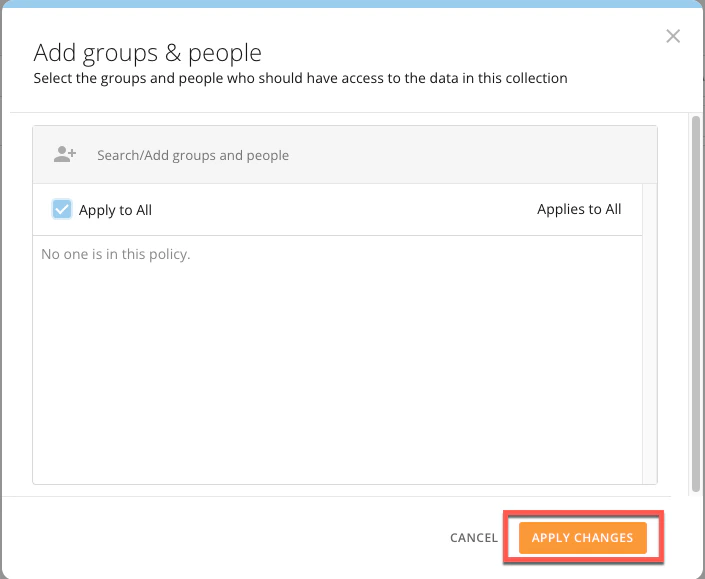The height and width of the screenshot is (579, 705).
Task: Click the Add groups & people heading
Action: (147, 53)
